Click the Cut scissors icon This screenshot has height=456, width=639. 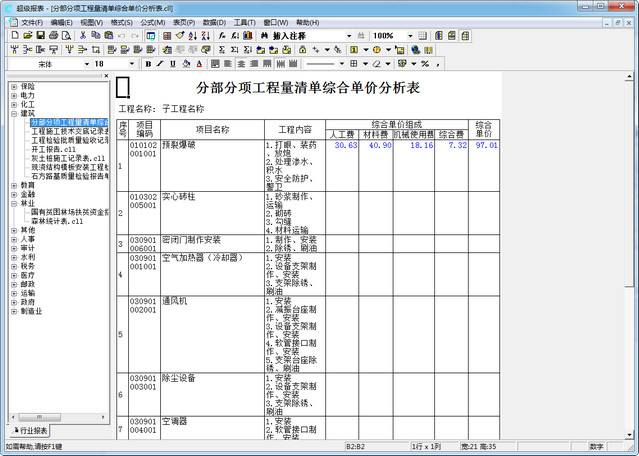pos(83,35)
